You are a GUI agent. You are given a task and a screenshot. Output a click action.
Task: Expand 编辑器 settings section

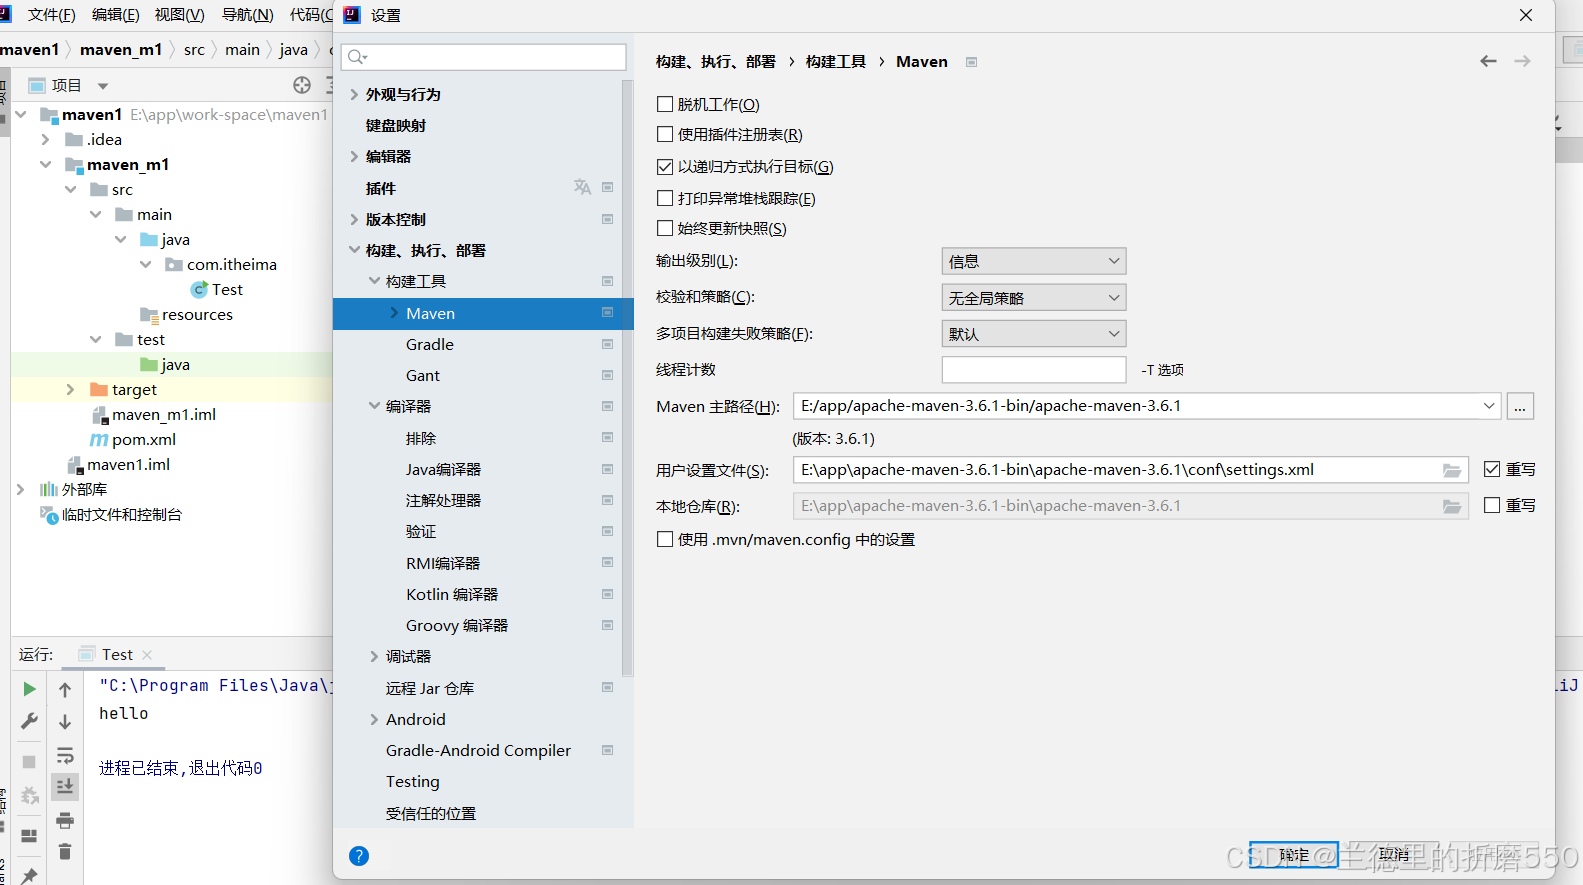coord(354,156)
